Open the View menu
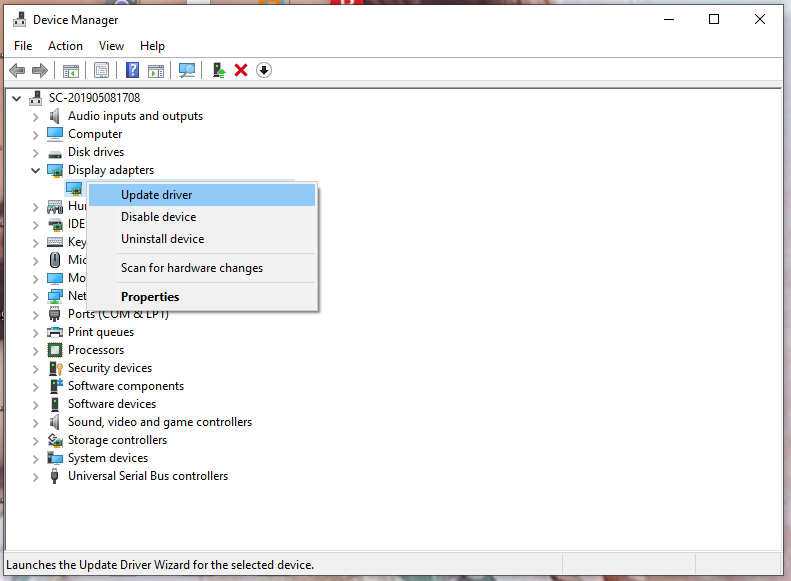This screenshot has width=791, height=581. (111, 46)
